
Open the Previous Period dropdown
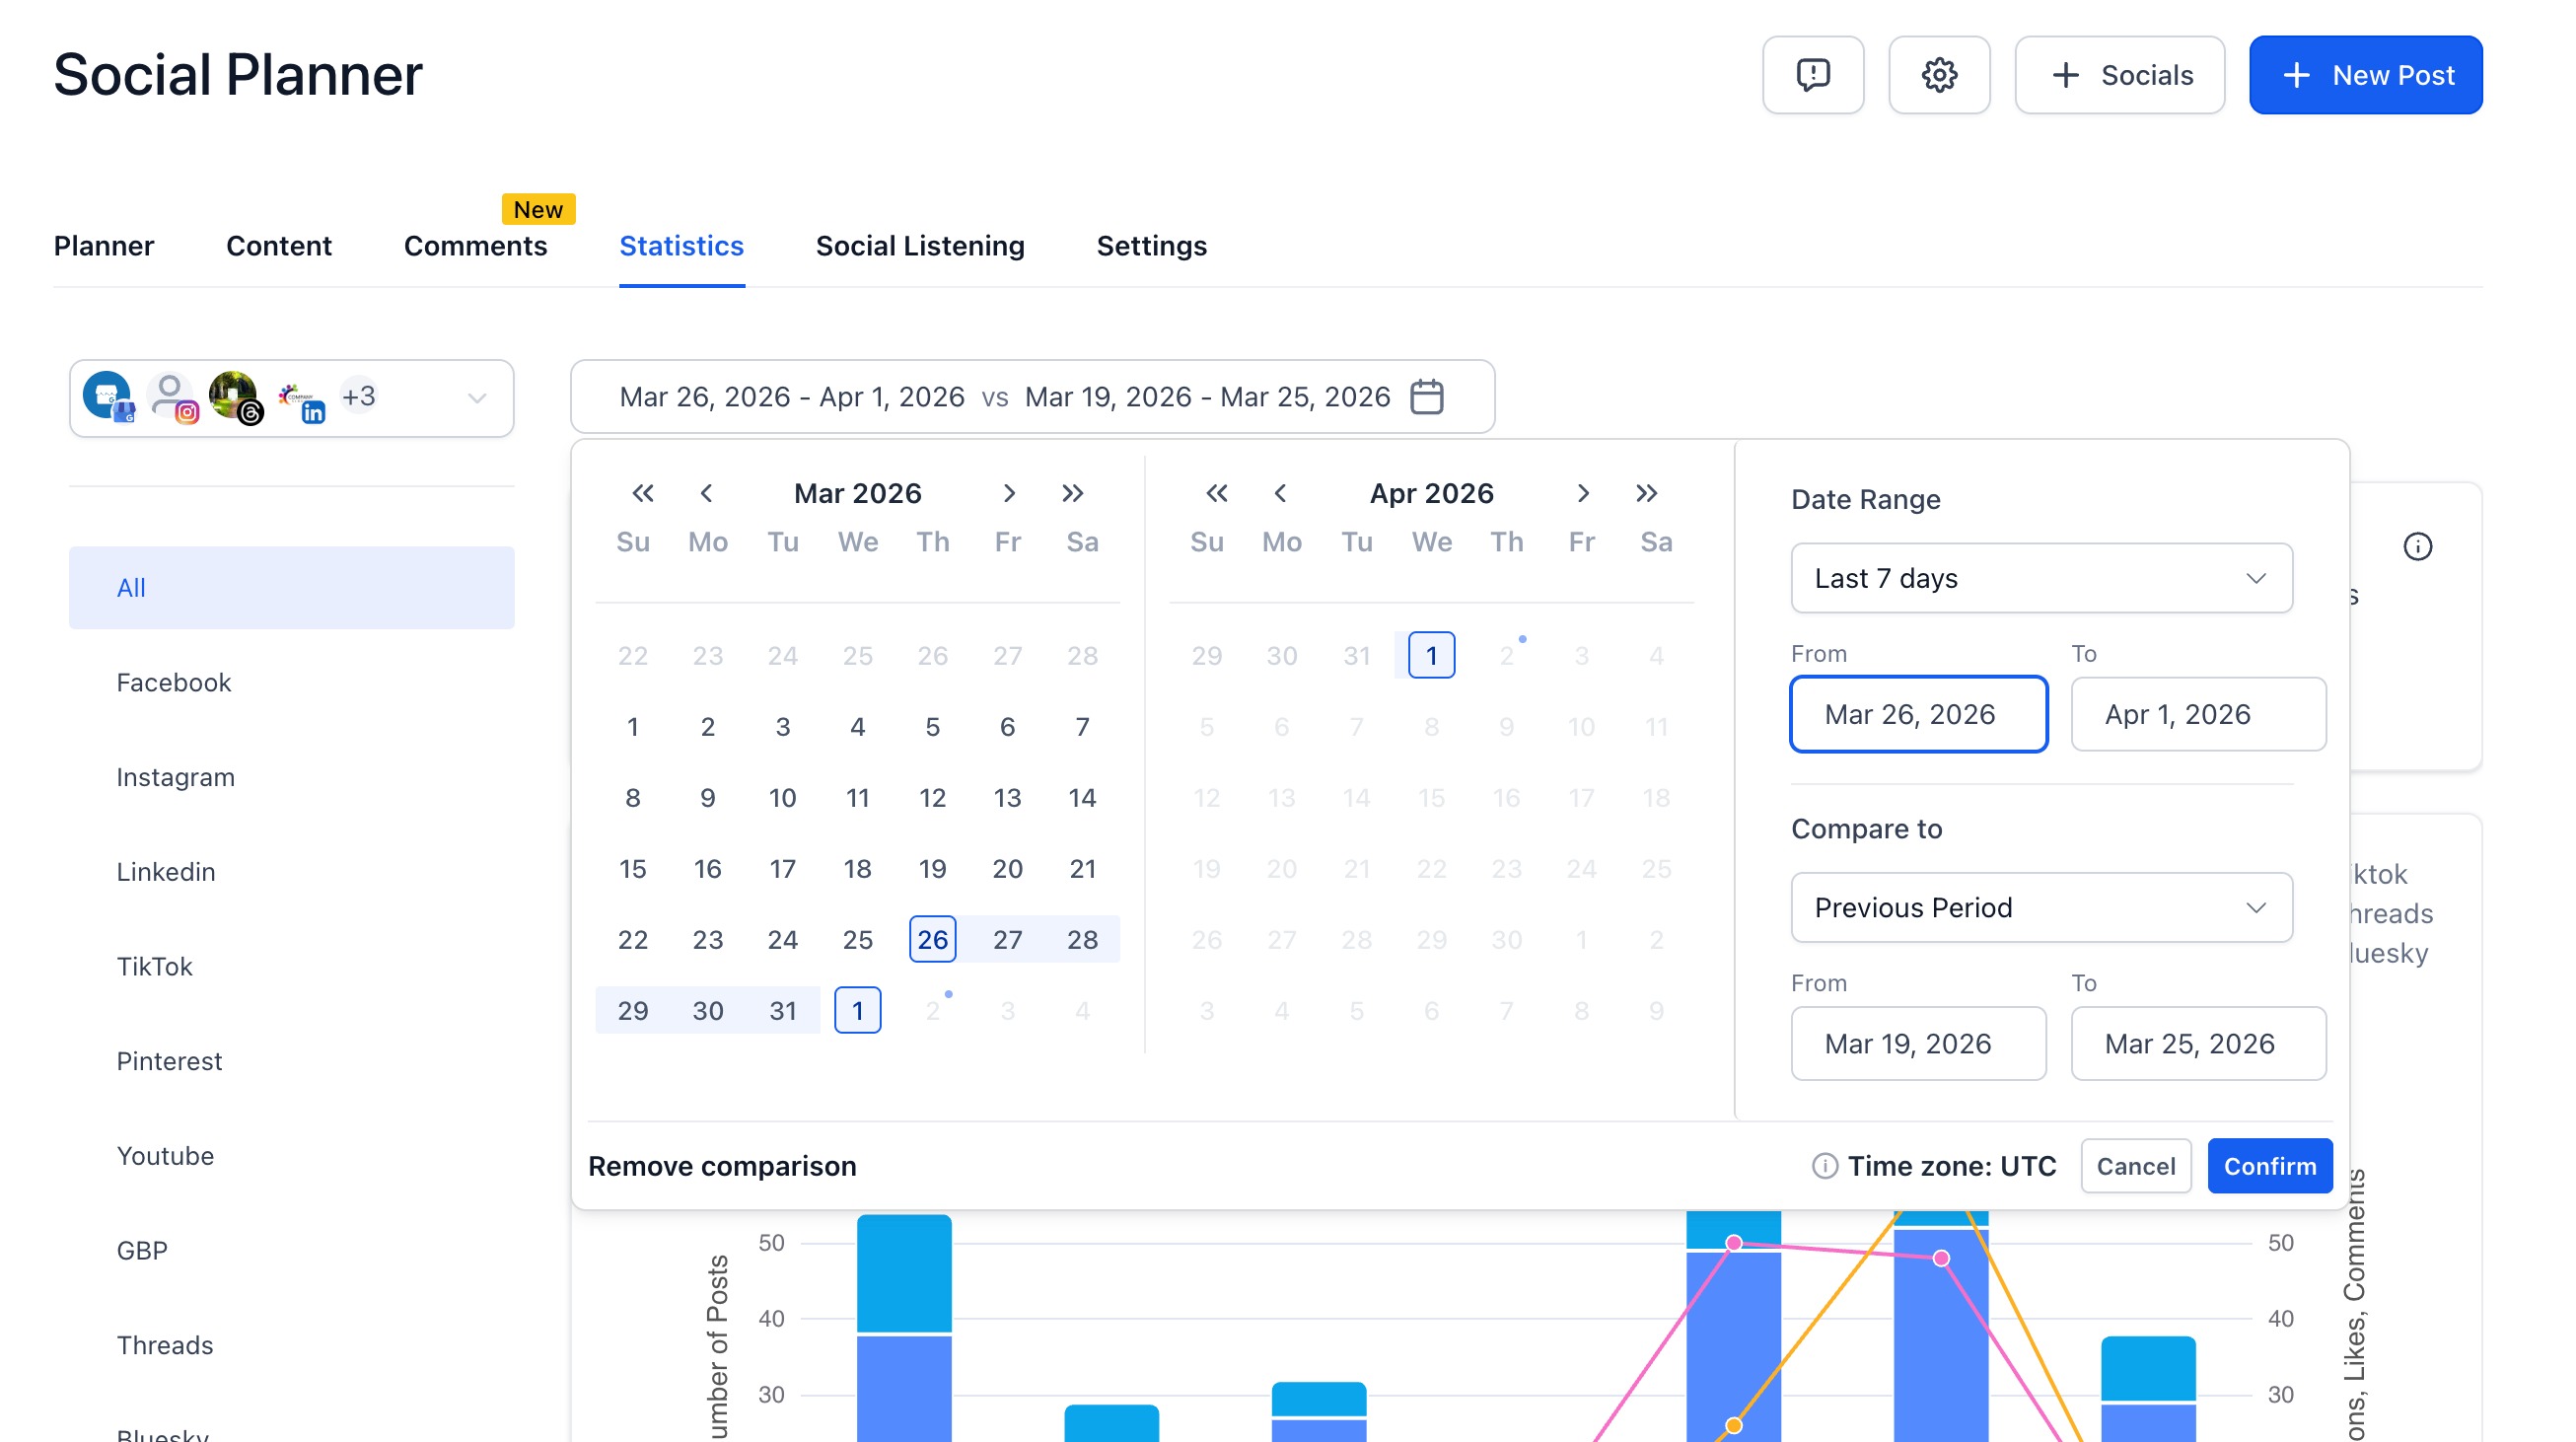pos(2041,907)
